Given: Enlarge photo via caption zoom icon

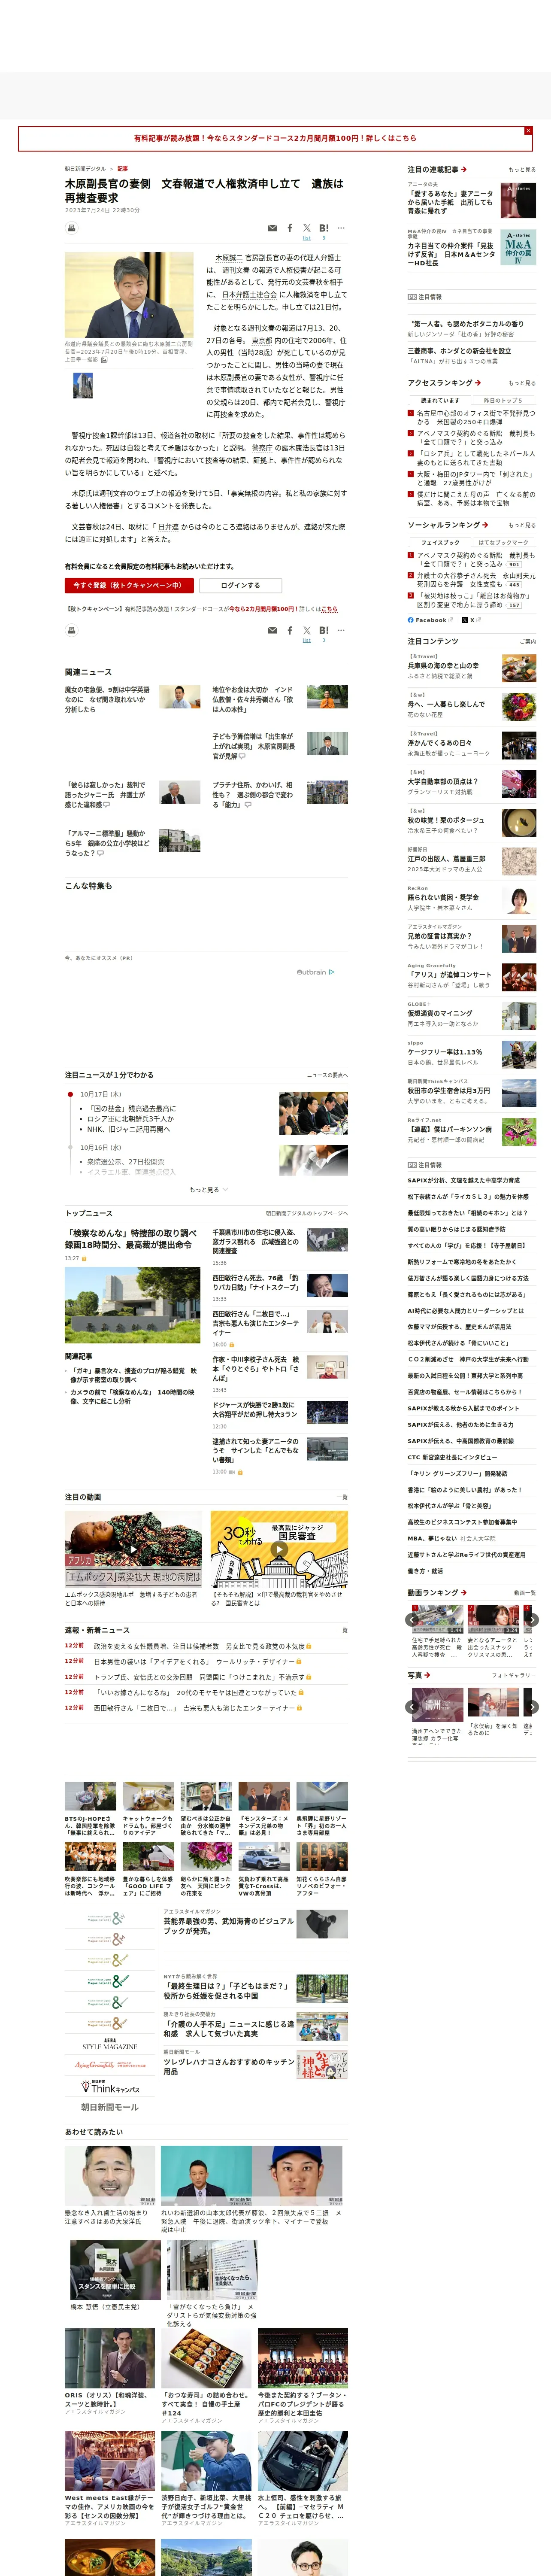Looking at the screenshot, I should point(104,360).
